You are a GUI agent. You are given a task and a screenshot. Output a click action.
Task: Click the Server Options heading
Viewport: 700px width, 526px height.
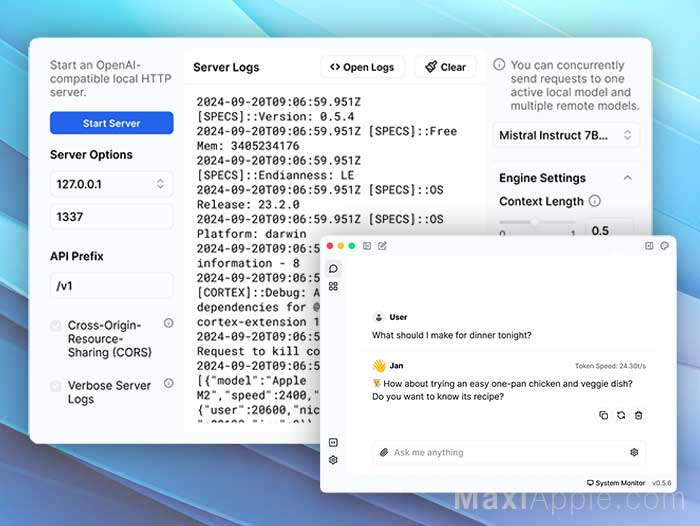tap(92, 155)
